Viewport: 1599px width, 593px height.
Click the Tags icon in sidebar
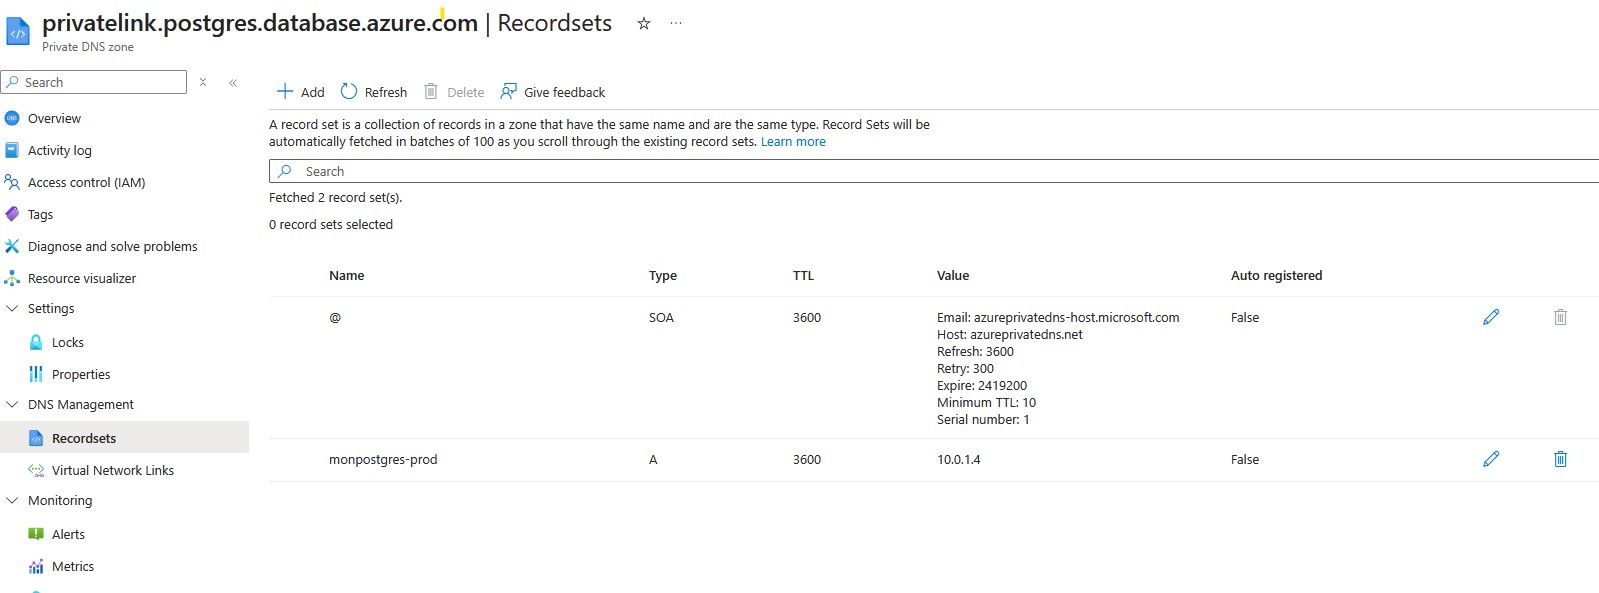[12, 214]
